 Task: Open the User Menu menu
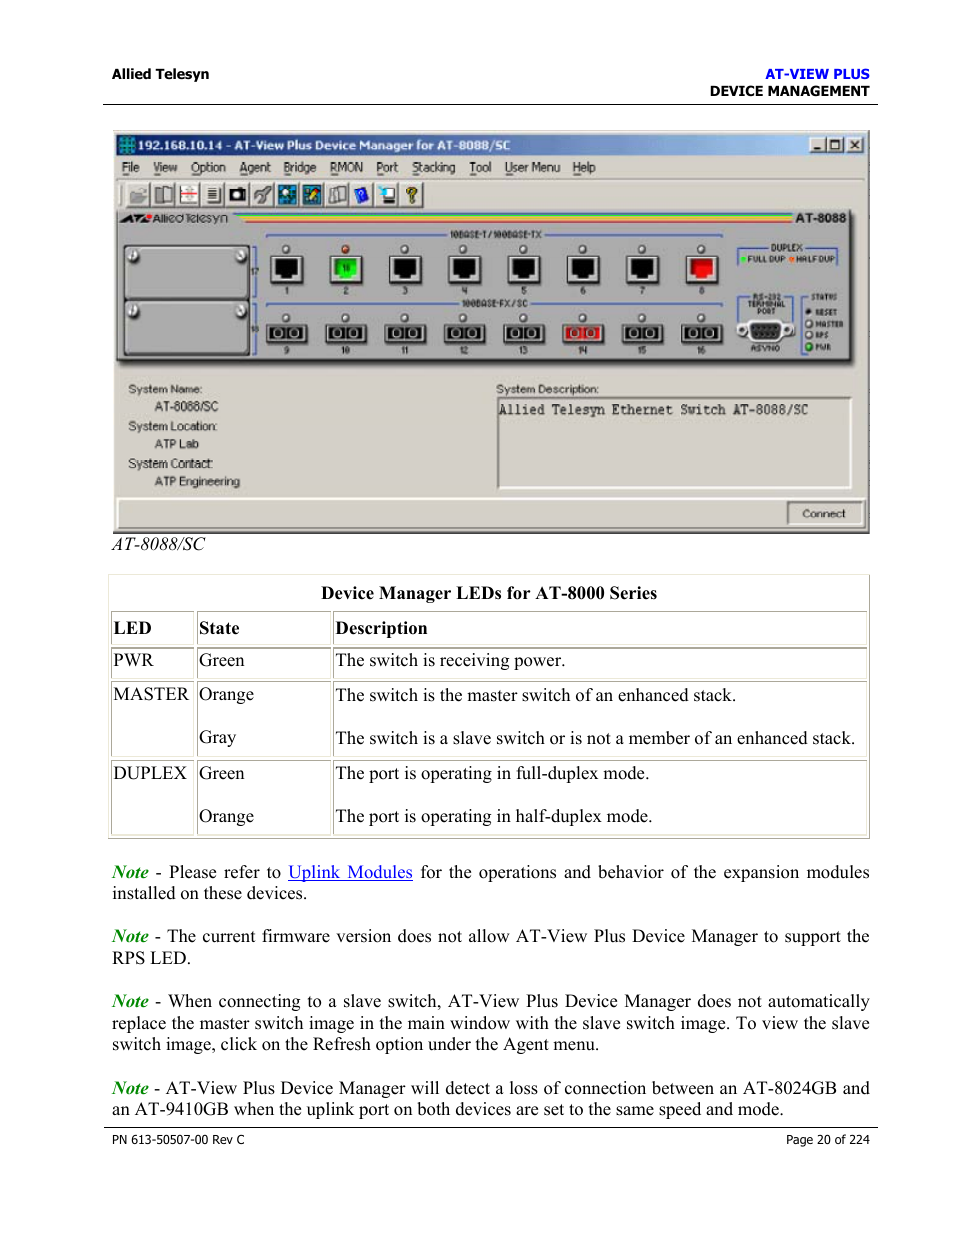pyautogui.click(x=532, y=168)
